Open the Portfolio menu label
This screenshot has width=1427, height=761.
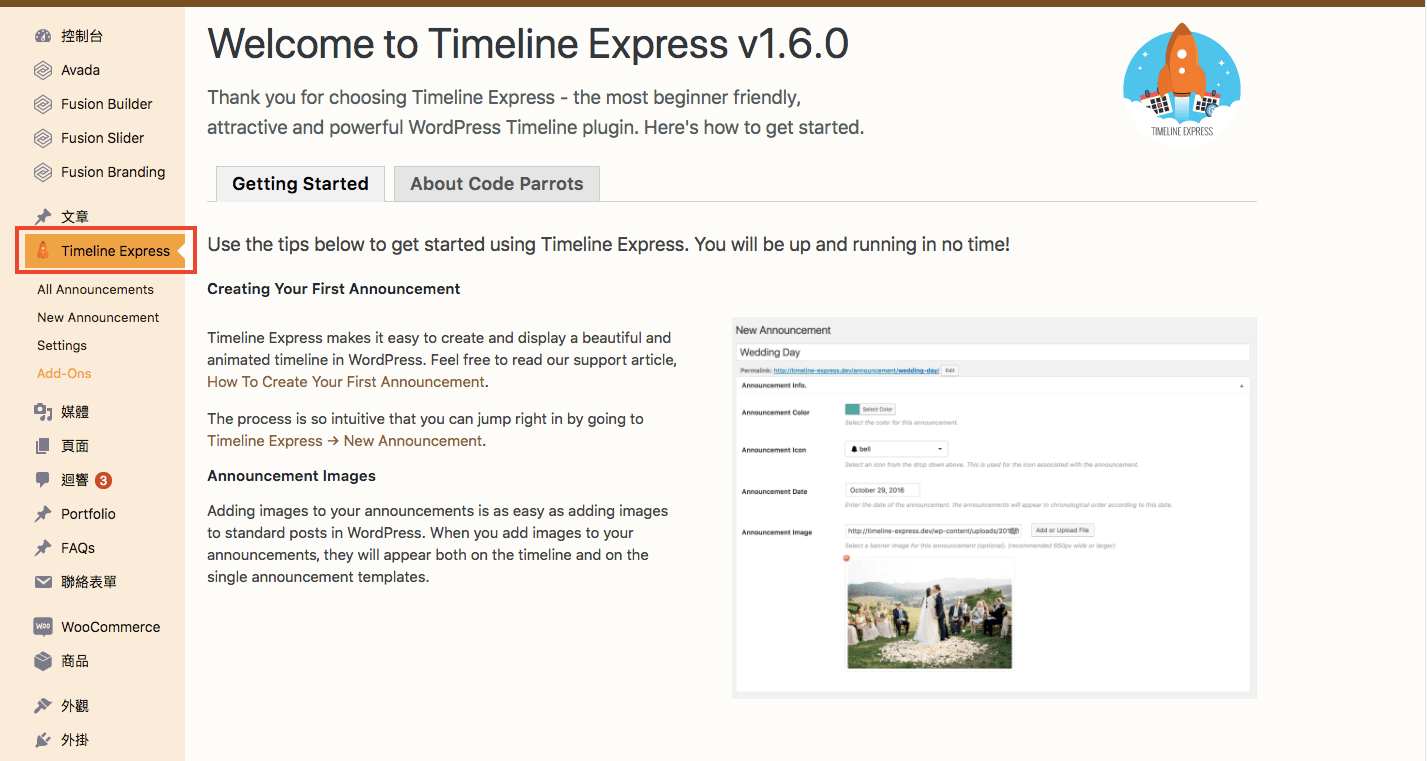(88, 514)
